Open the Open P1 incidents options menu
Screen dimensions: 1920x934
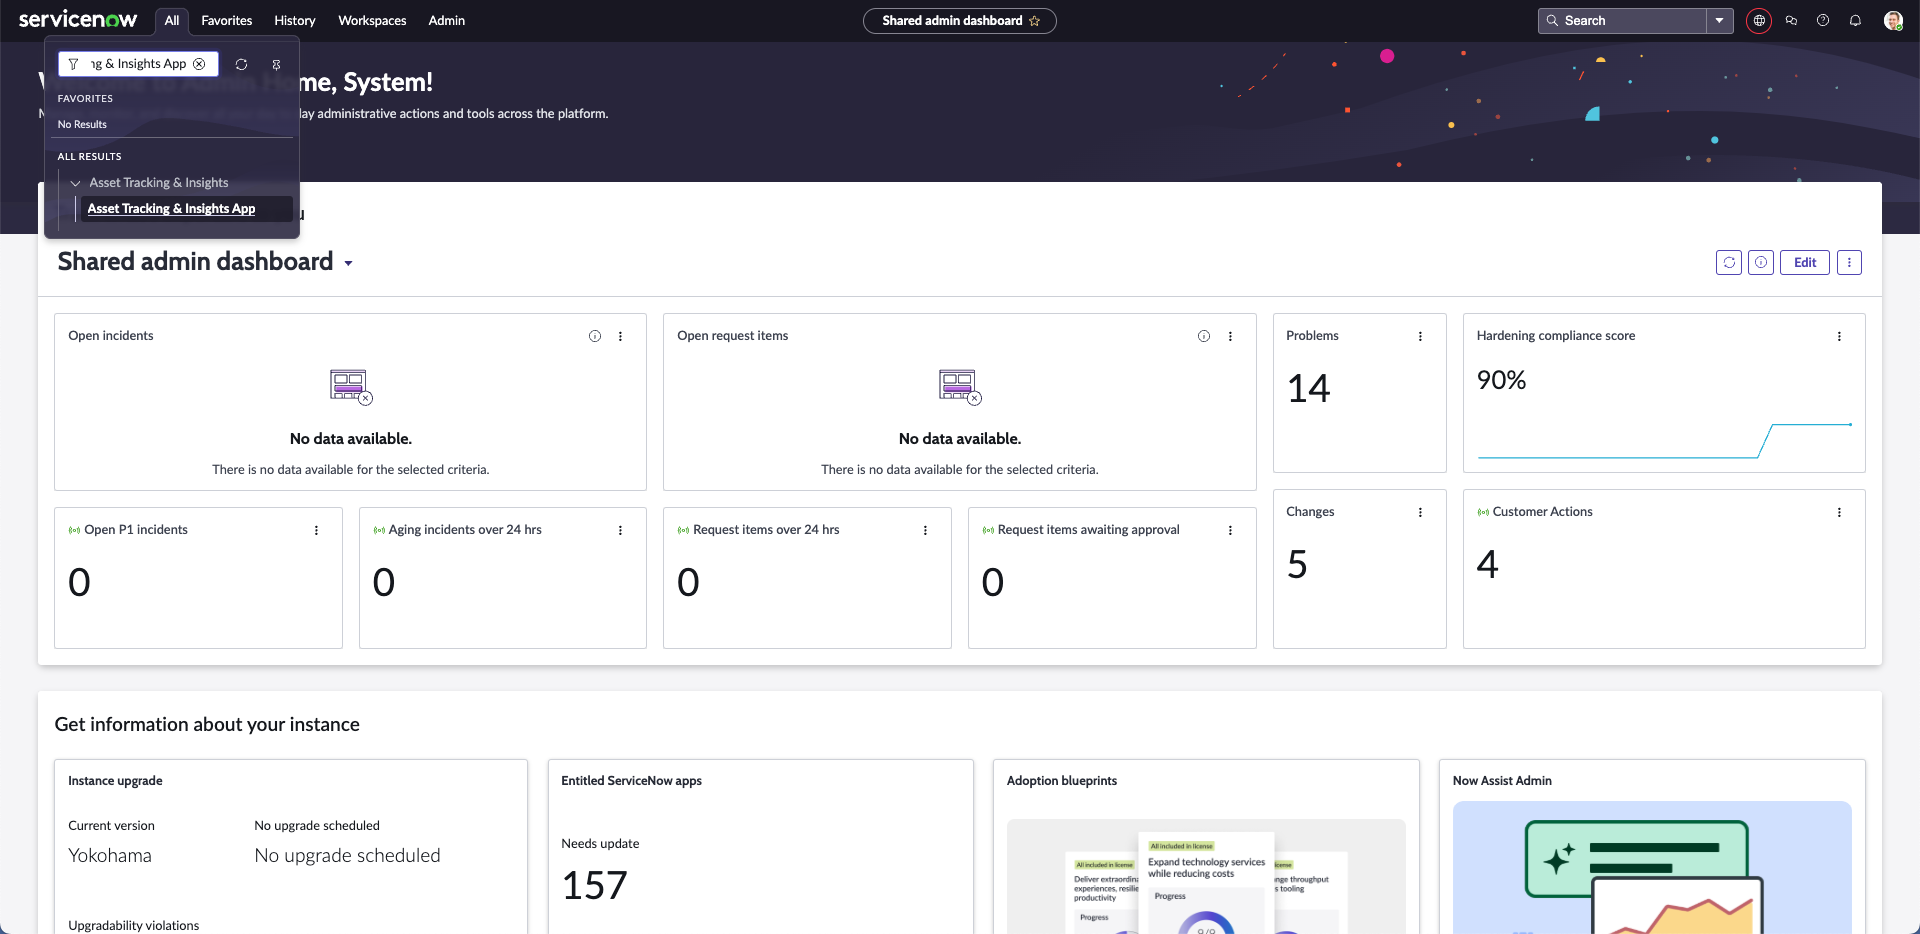(x=316, y=530)
